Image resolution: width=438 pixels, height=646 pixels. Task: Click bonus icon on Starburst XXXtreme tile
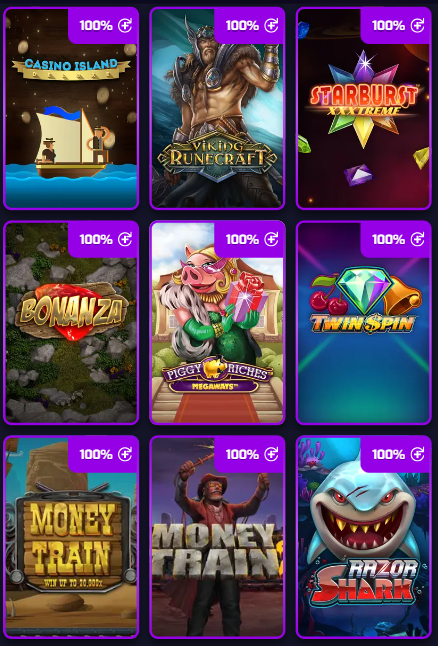[417, 26]
